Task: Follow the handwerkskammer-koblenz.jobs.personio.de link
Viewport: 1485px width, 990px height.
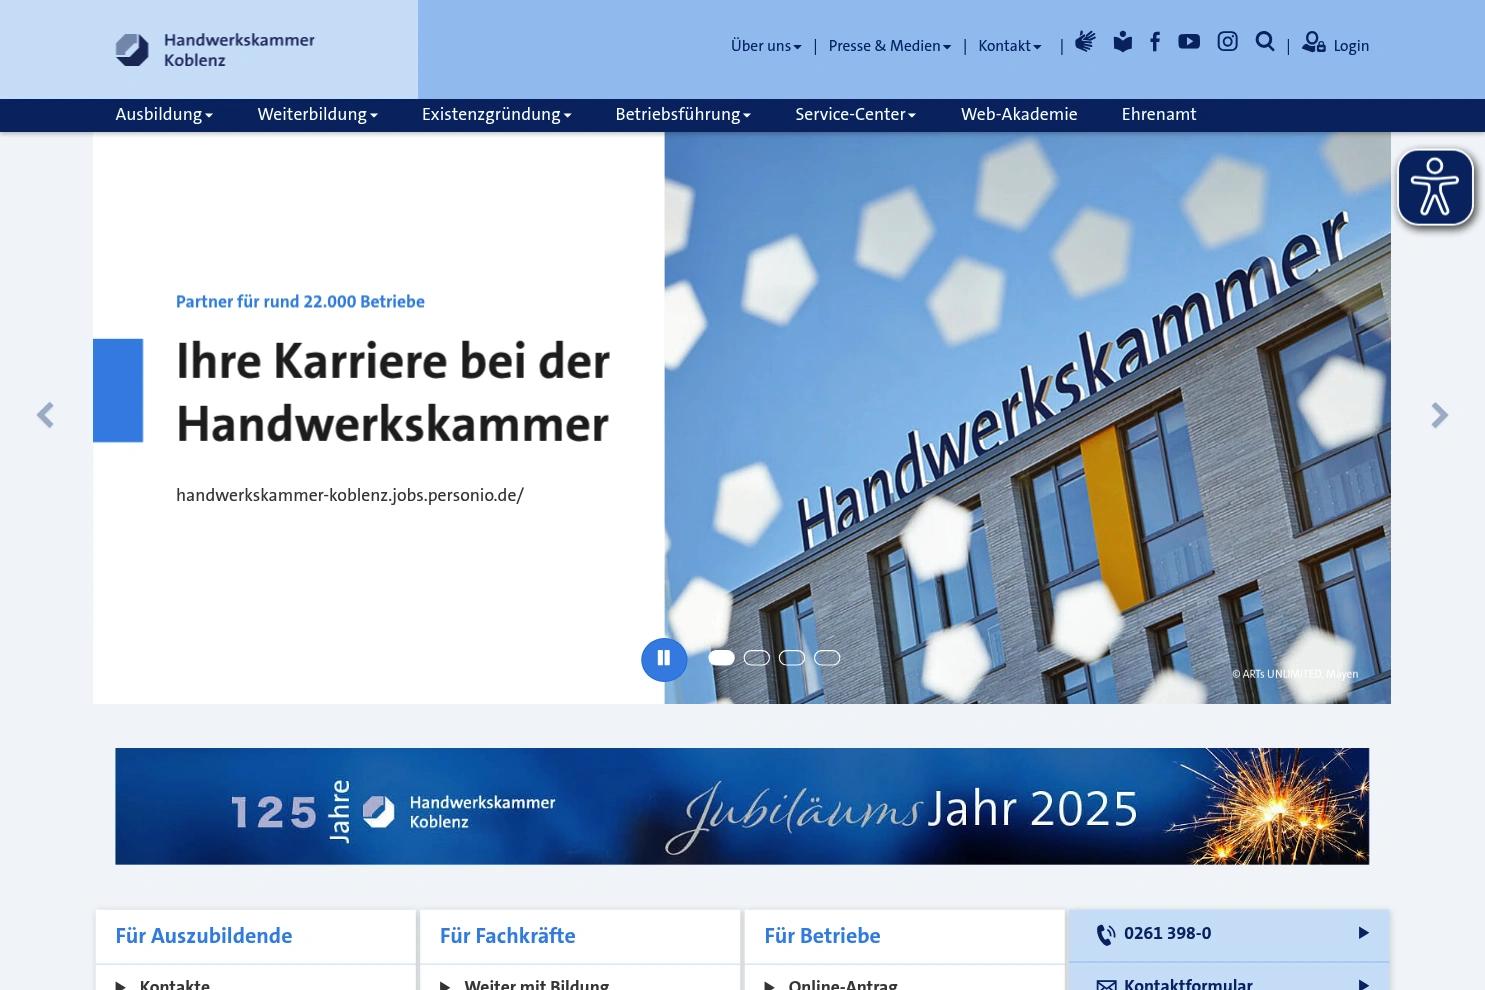Action: point(350,495)
